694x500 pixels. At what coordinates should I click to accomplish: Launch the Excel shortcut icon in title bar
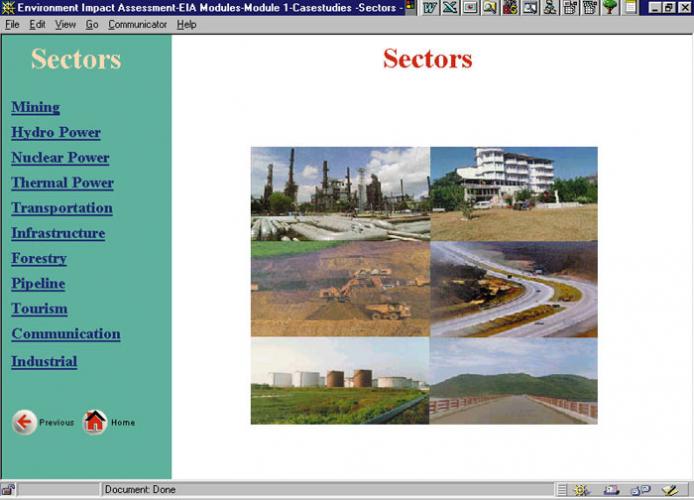(450, 7)
